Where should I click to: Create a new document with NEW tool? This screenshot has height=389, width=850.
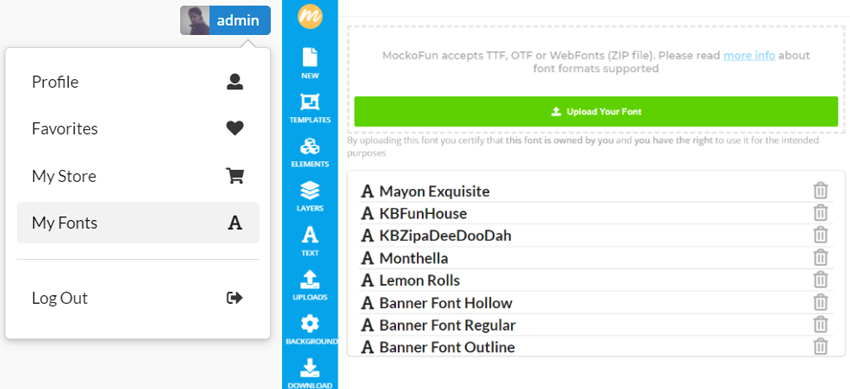310,63
